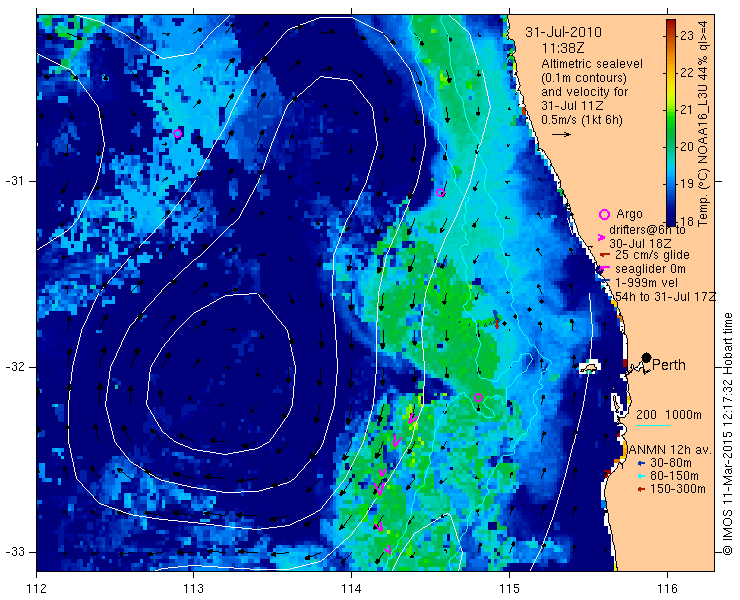Image resolution: width=740 pixels, height=600 pixels.
Task: Click the '150-300m' depth label
Action: [678, 489]
